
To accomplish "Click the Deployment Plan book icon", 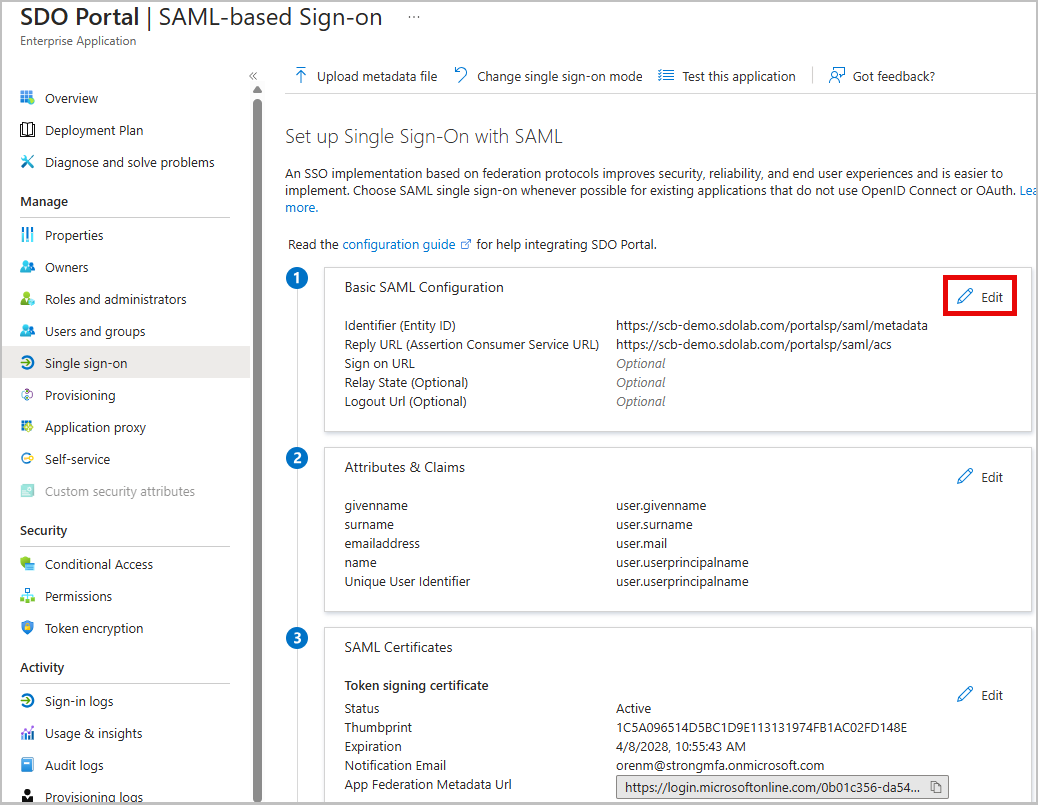I will click(27, 130).
